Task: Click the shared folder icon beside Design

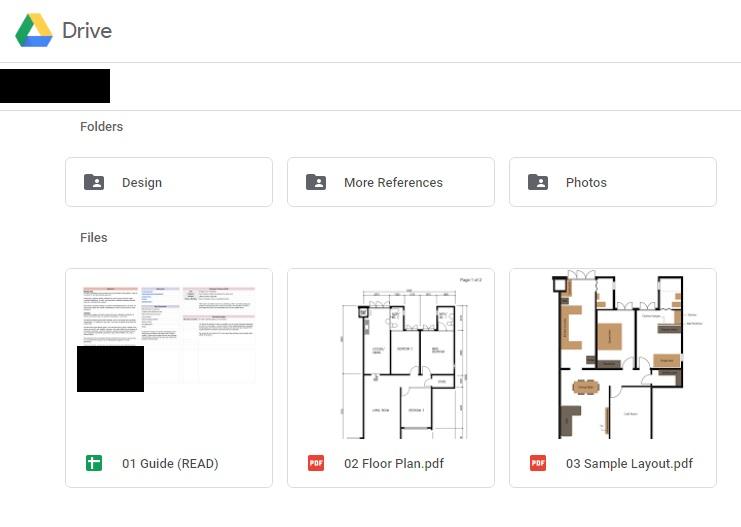Action: point(94,182)
